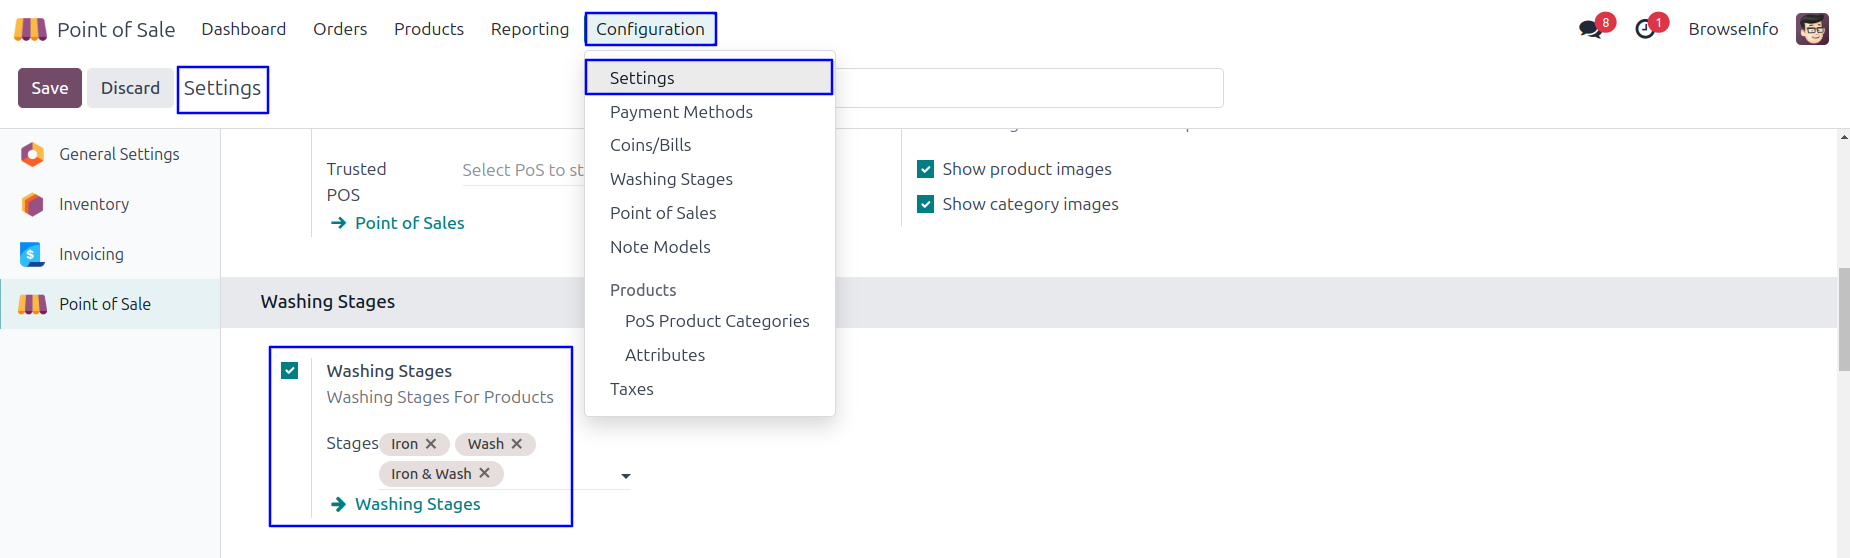Remove the Wash stage tag
Image resolution: width=1850 pixels, height=558 pixels.
coord(517,444)
